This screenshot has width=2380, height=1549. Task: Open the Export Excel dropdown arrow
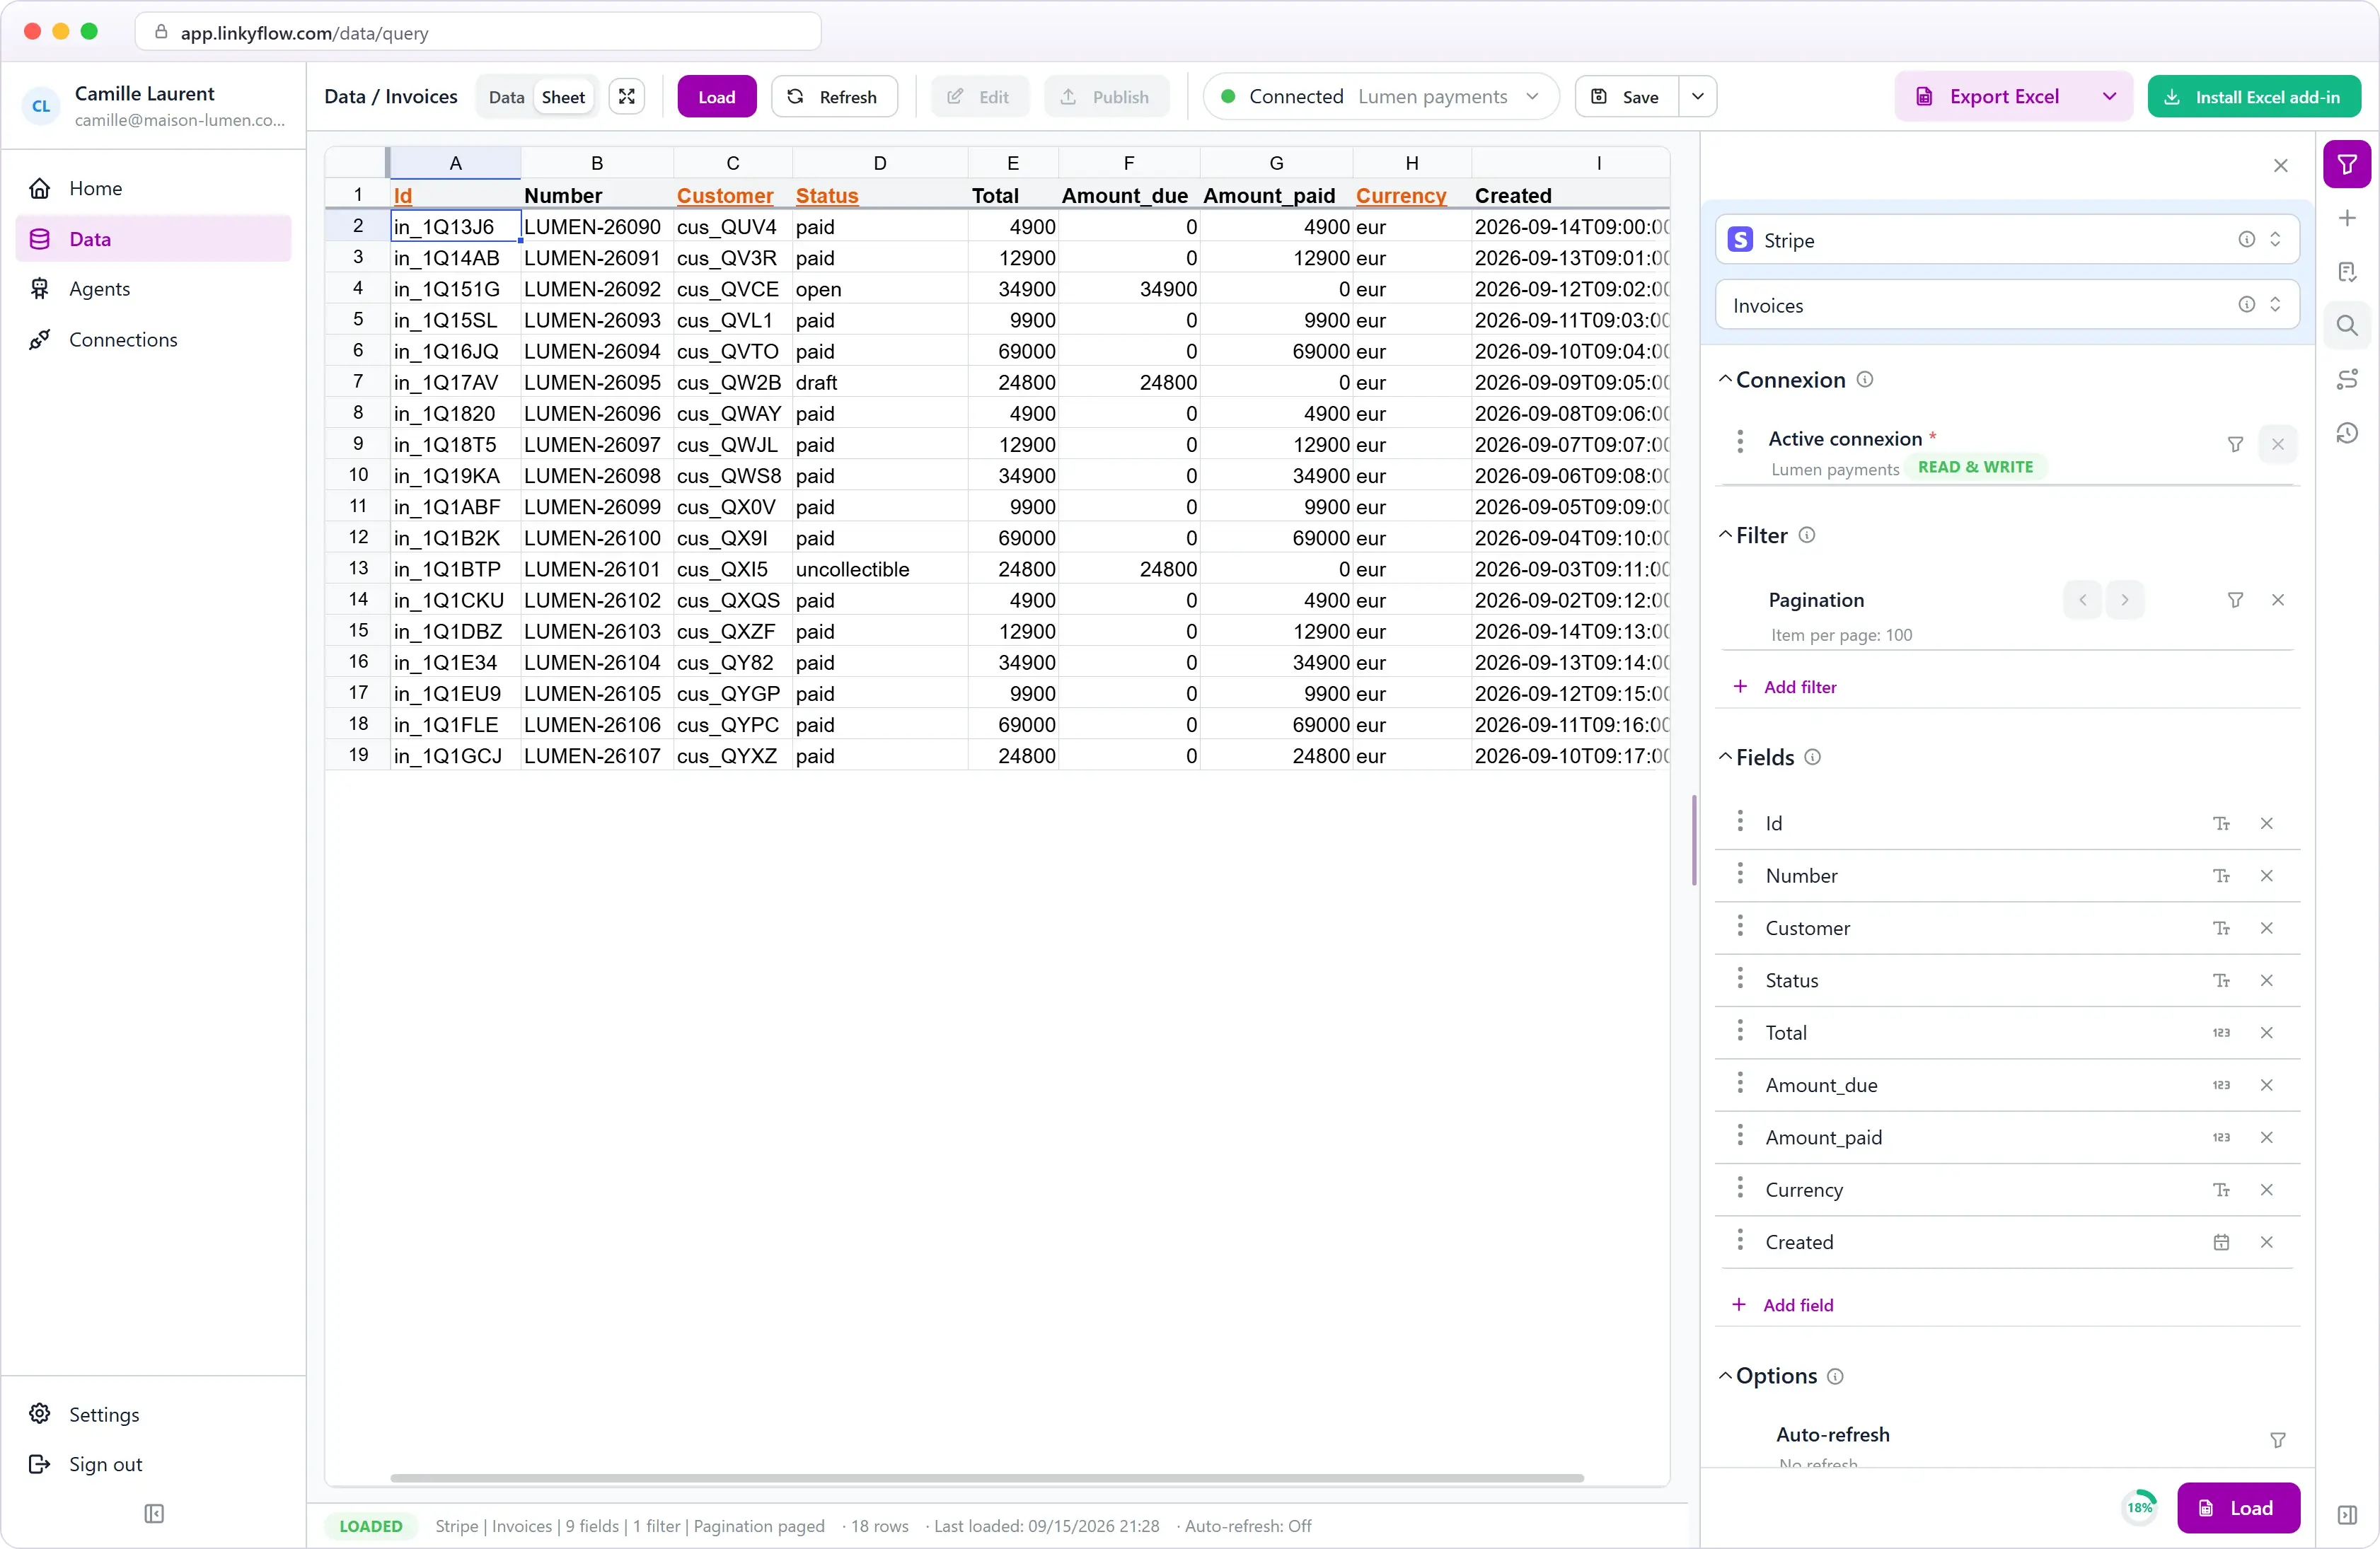click(x=2109, y=97)
